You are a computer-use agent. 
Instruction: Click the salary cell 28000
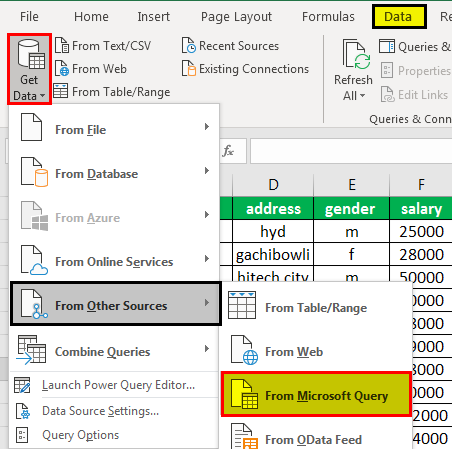pos(421,254)
